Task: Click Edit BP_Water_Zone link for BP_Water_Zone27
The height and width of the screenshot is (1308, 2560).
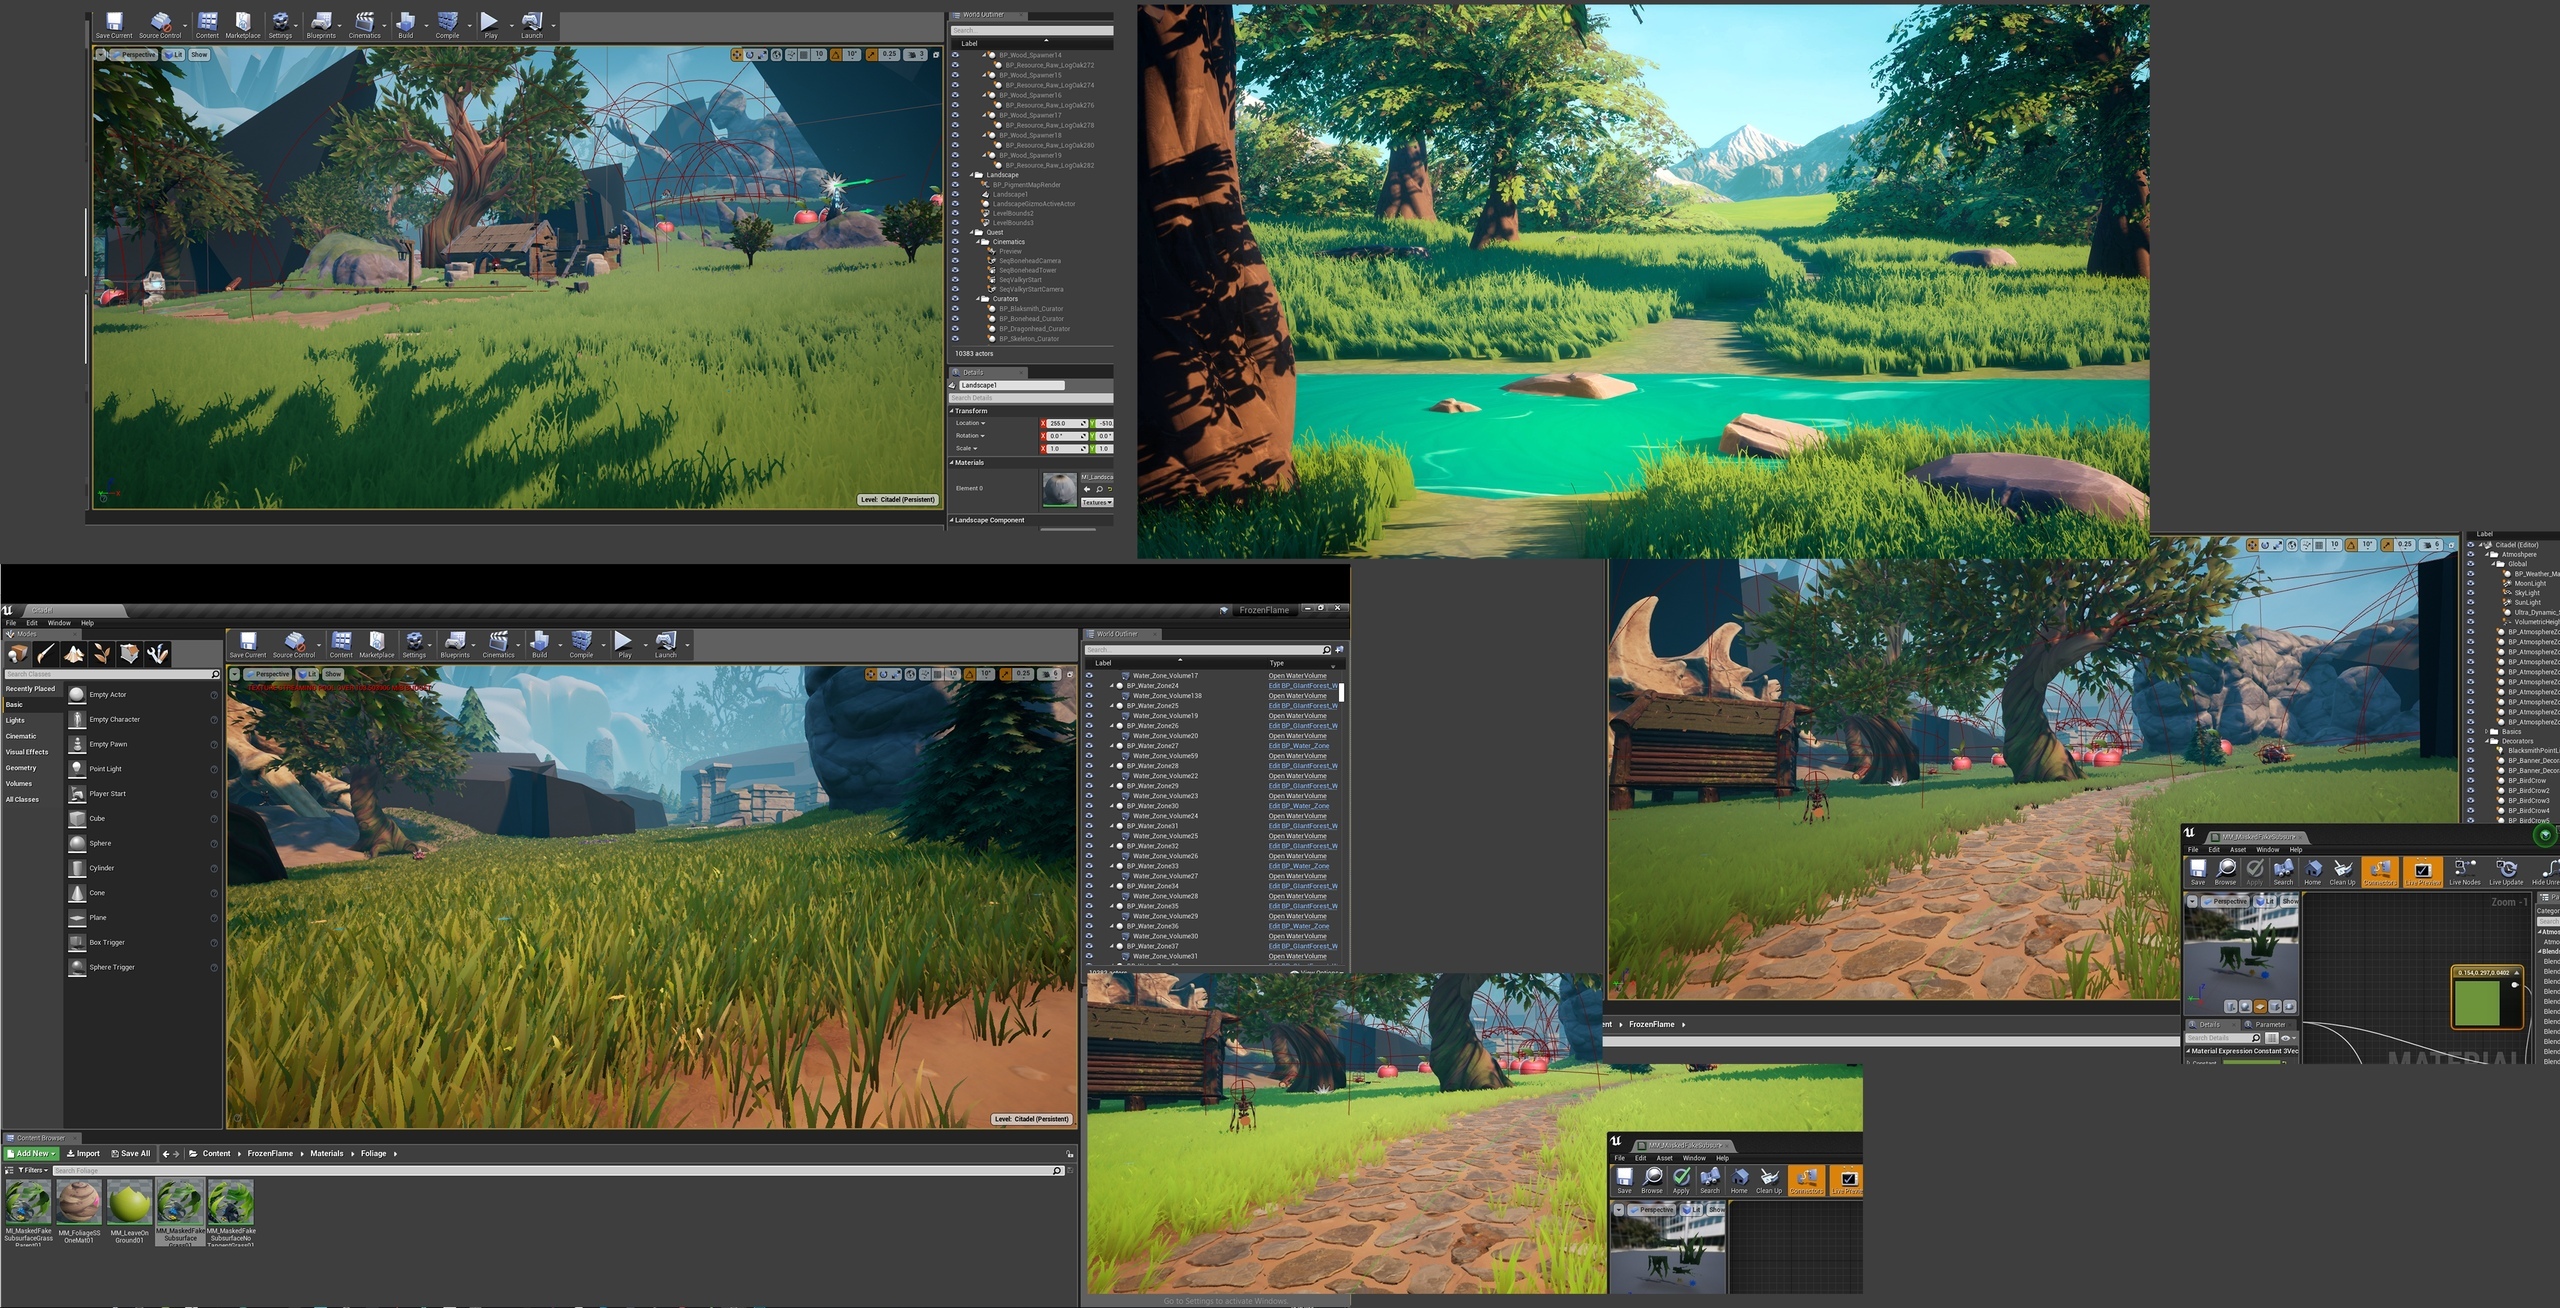Action: (x=1299, y=746)
